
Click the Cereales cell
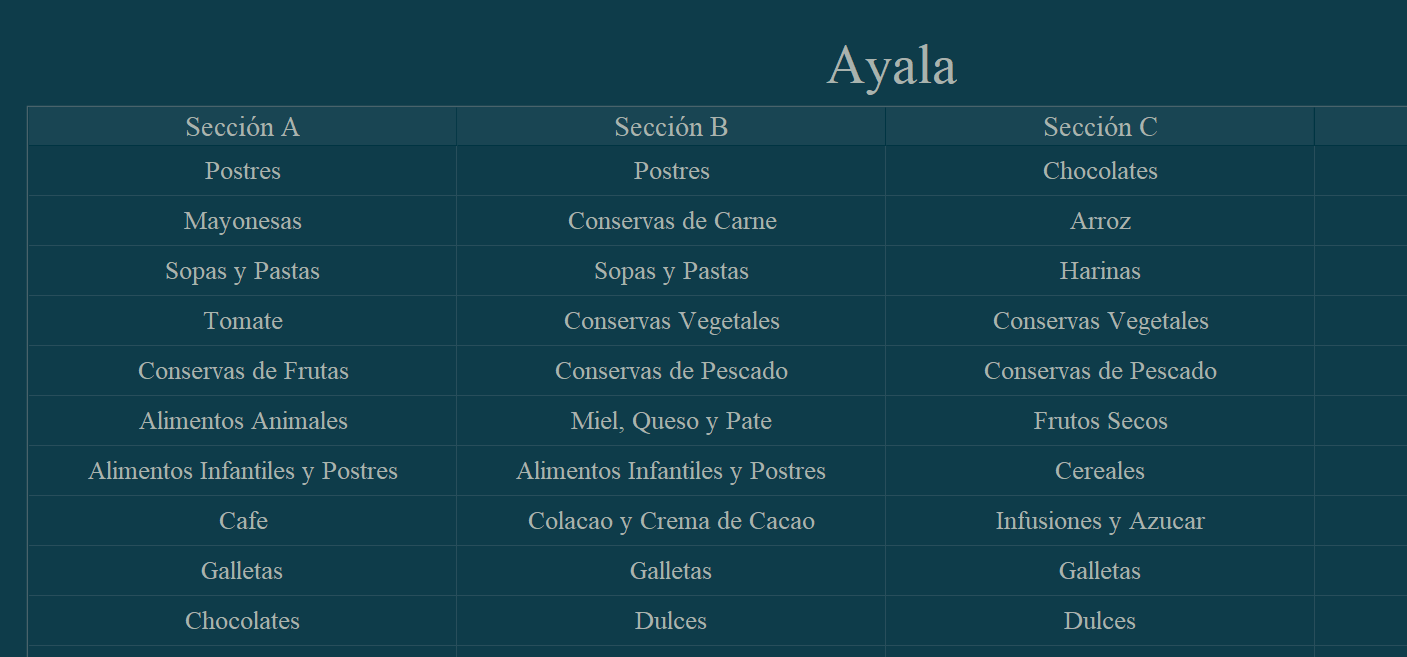[x=1100, y=471]
